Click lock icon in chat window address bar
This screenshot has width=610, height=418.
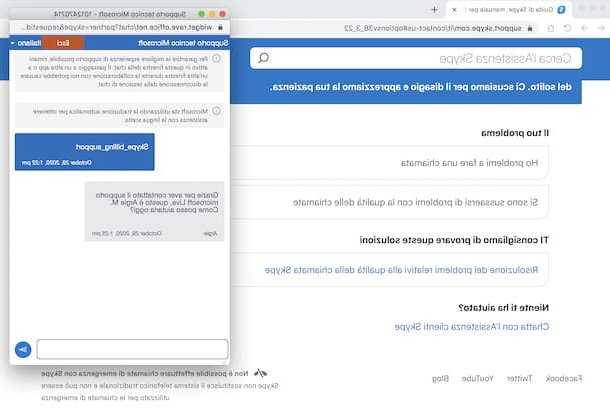tap(221, 27)
